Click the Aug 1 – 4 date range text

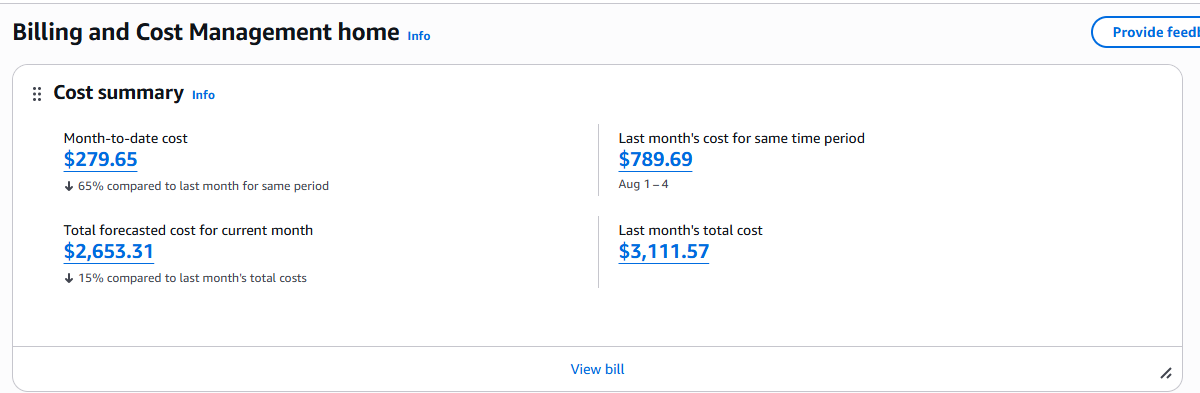tap(644, 185)
